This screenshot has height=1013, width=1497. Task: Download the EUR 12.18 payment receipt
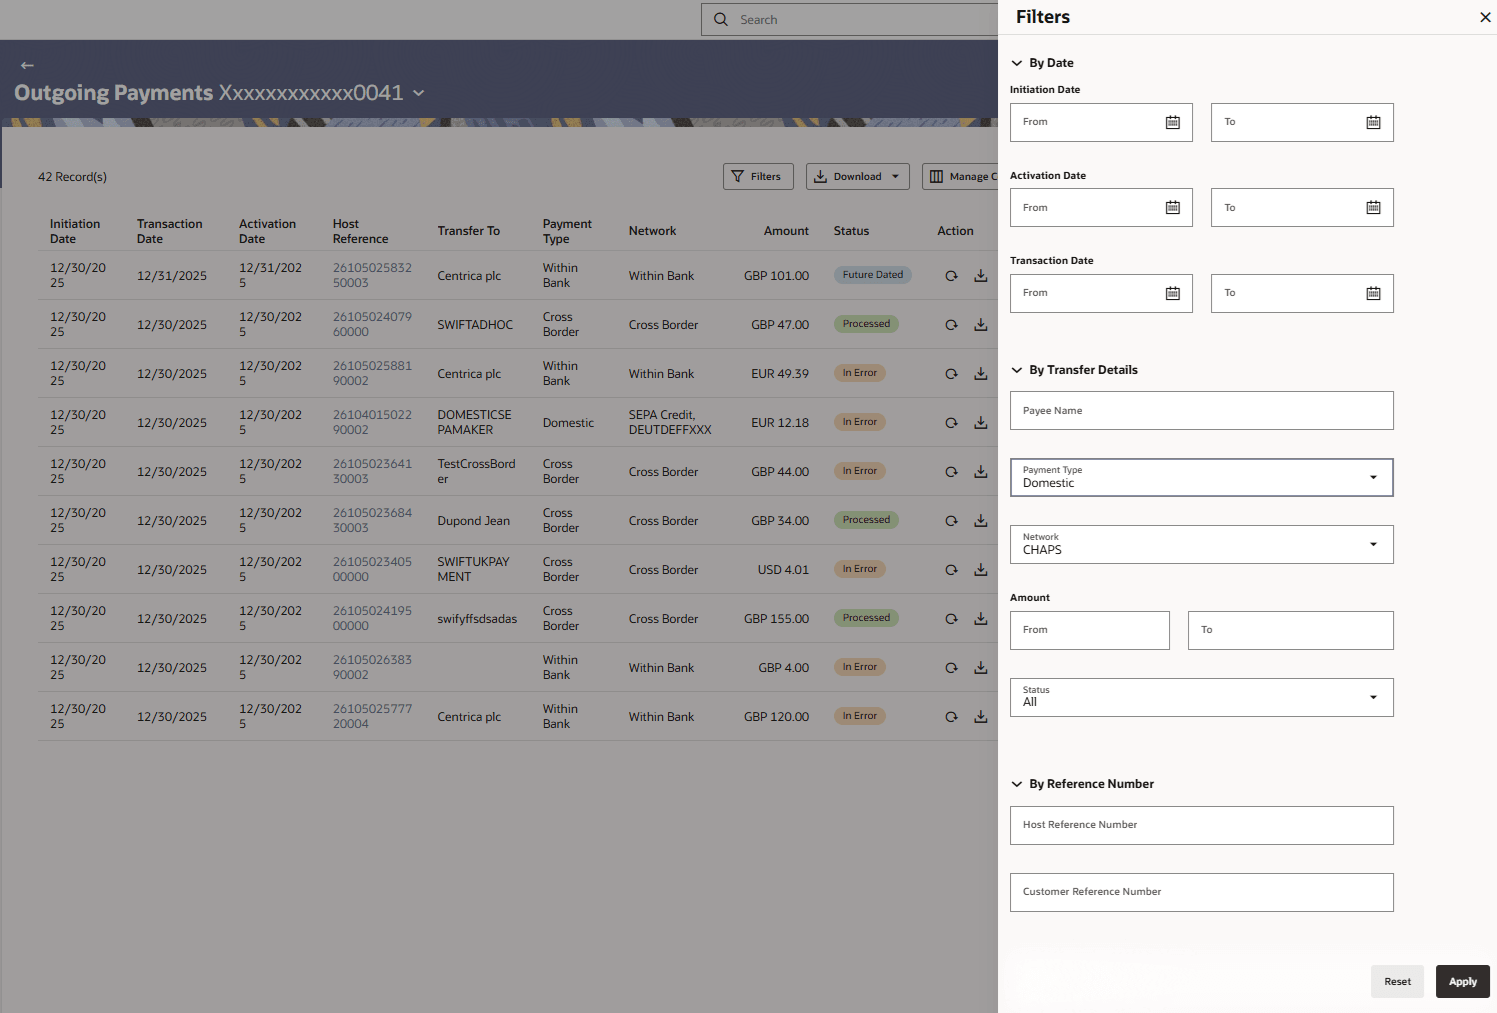981,423
